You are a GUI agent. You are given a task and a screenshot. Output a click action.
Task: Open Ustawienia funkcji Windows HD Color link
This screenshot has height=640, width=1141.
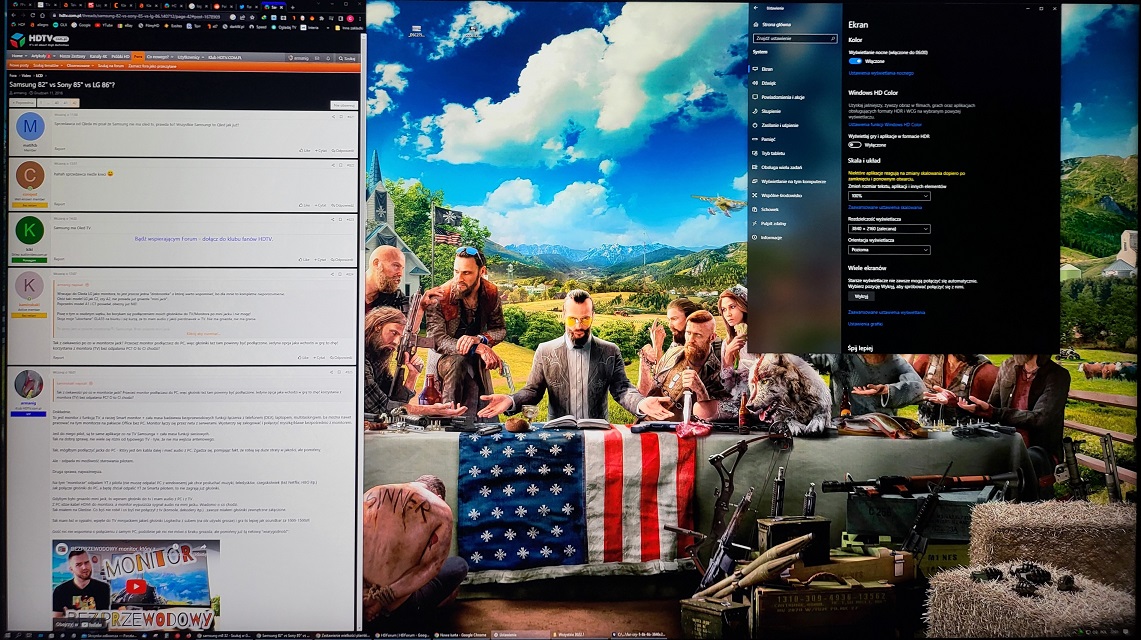tap(885, 125)
